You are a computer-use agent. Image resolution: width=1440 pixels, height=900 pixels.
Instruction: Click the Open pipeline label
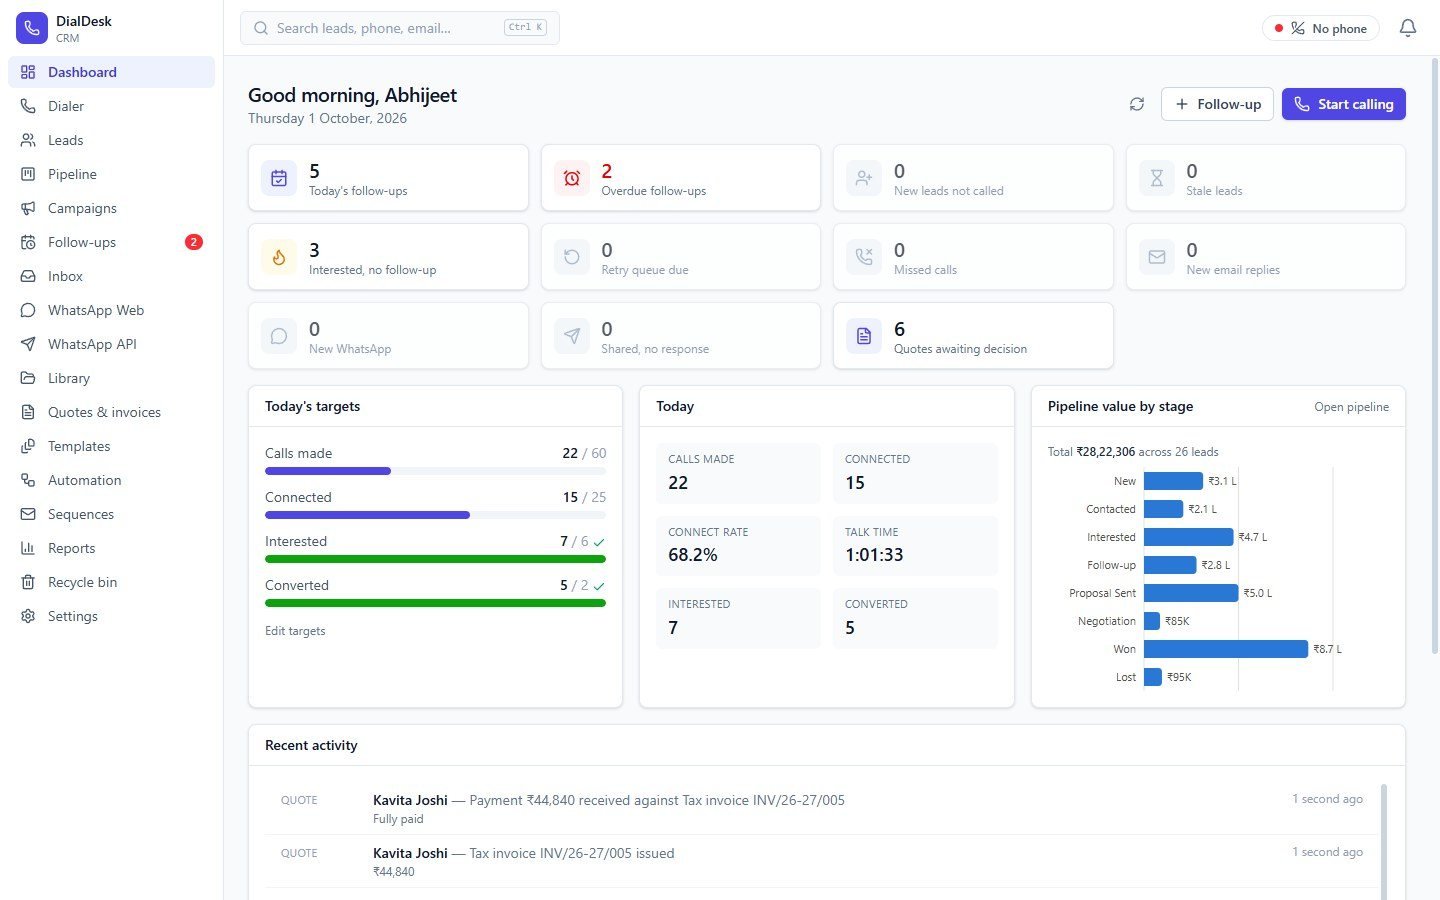point(1351,407)
